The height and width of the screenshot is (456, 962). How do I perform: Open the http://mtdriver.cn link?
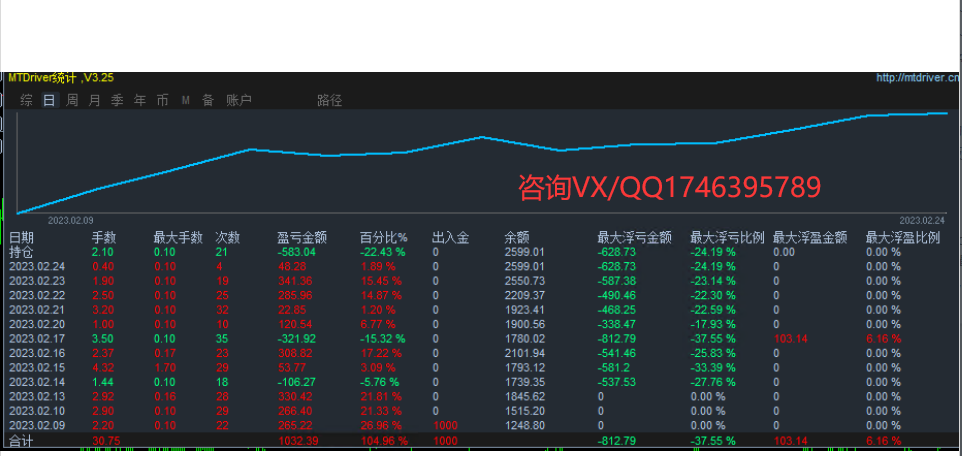(918, 78)
